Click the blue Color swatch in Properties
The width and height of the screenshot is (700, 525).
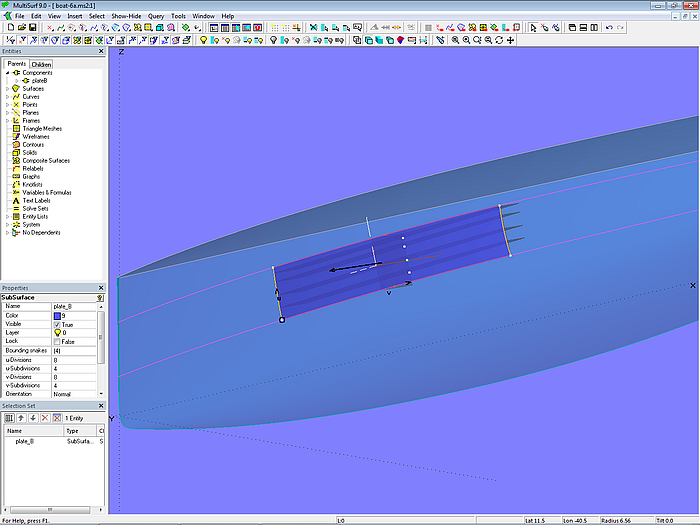click(57, 316)
